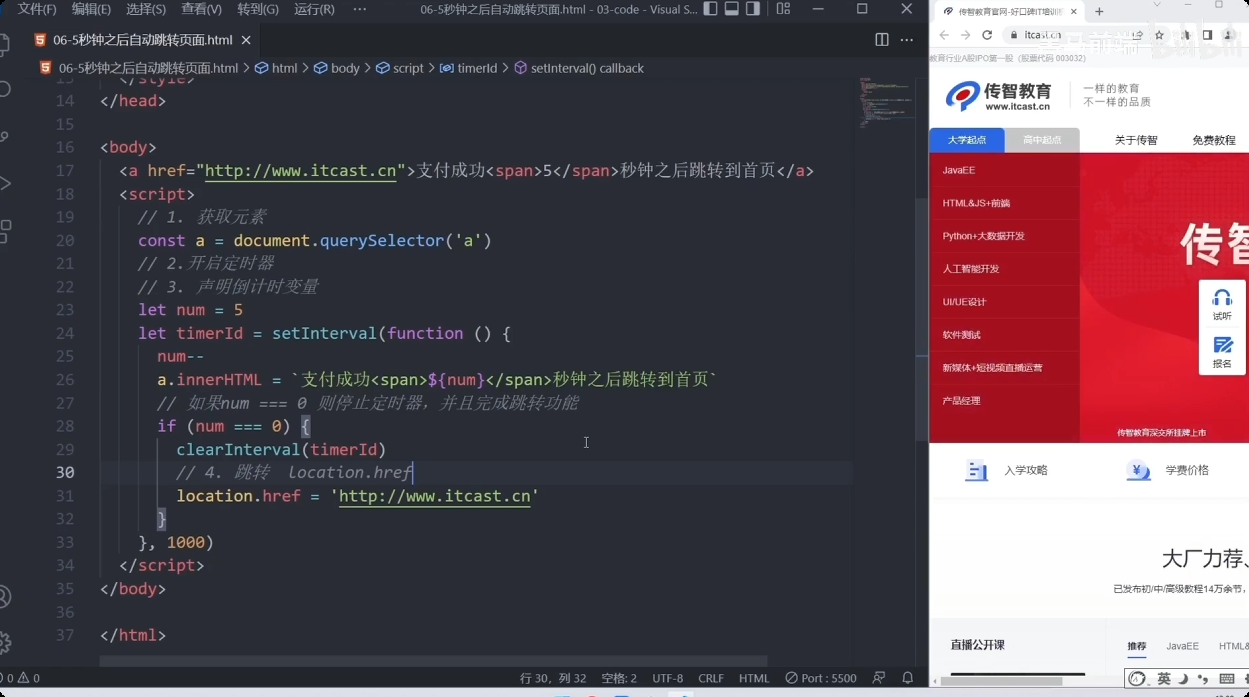Close the 传智教育官网 browser tab
1249x697 pixels.
click(1074, 12)
